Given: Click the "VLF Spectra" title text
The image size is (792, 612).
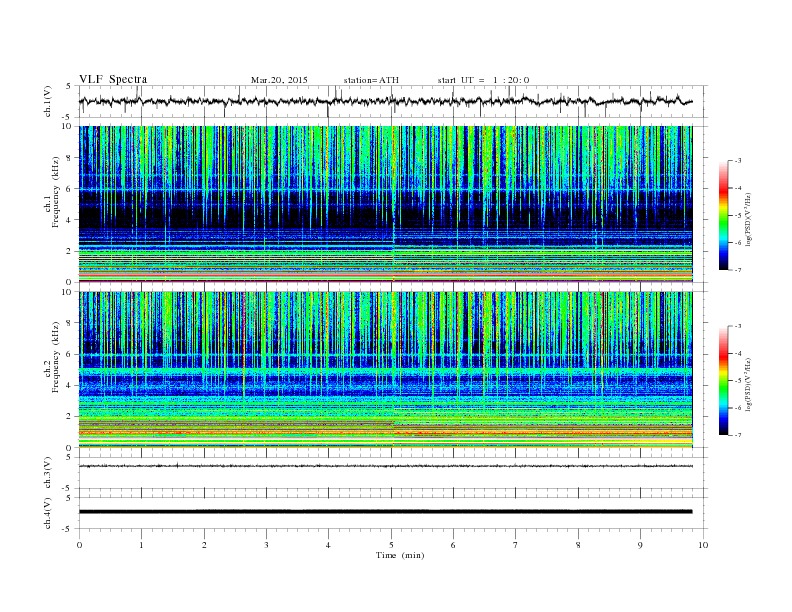Looking at the screenshot, I should tap(113, 79).
